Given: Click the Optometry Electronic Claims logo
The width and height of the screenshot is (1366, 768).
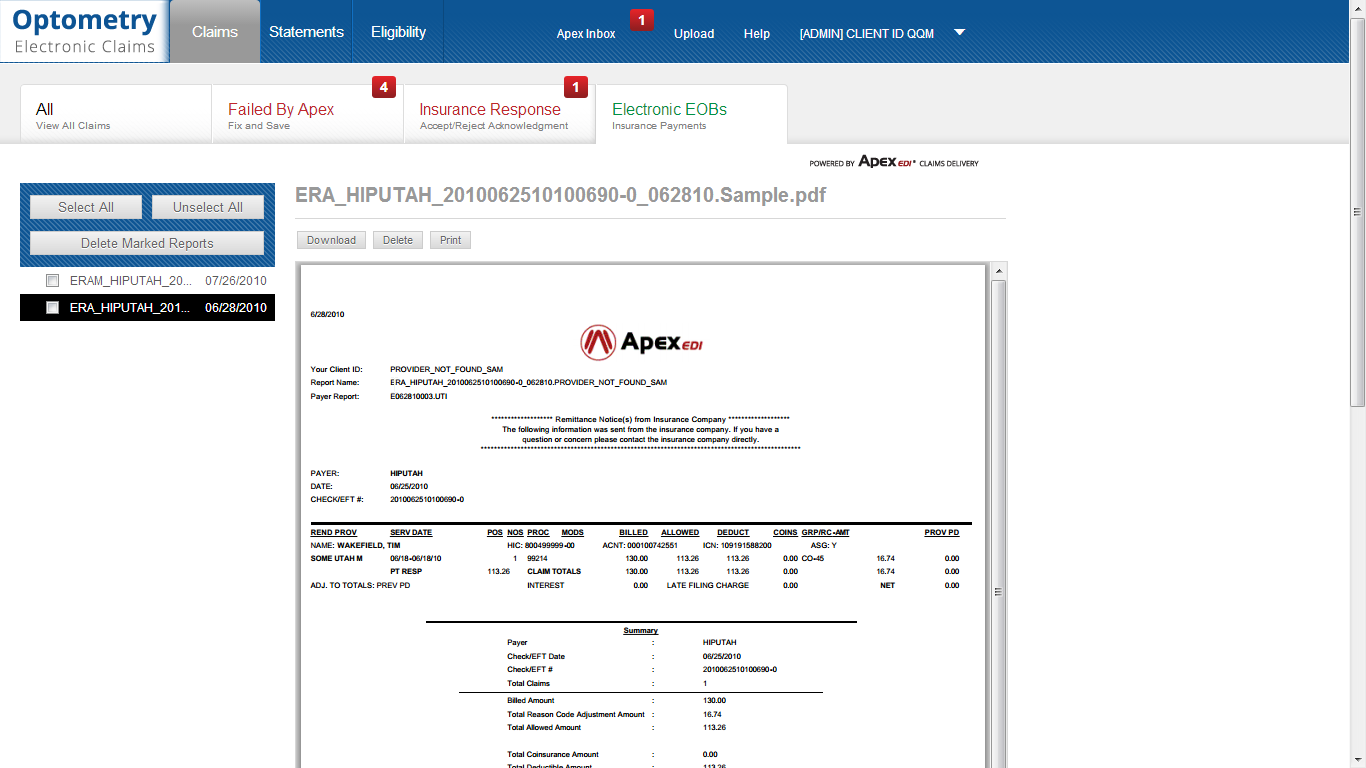Looking at the screenshot, I should (84, 31).
